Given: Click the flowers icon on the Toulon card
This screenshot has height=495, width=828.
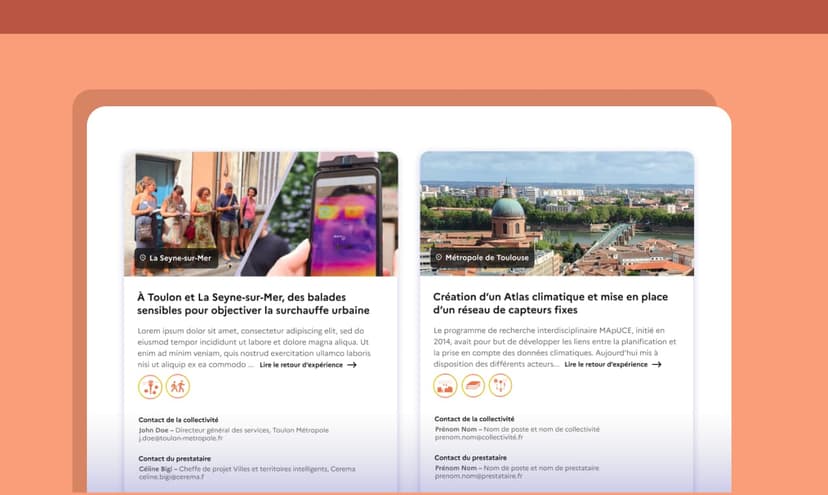Looking at the screenshot, I should (150, 386).
